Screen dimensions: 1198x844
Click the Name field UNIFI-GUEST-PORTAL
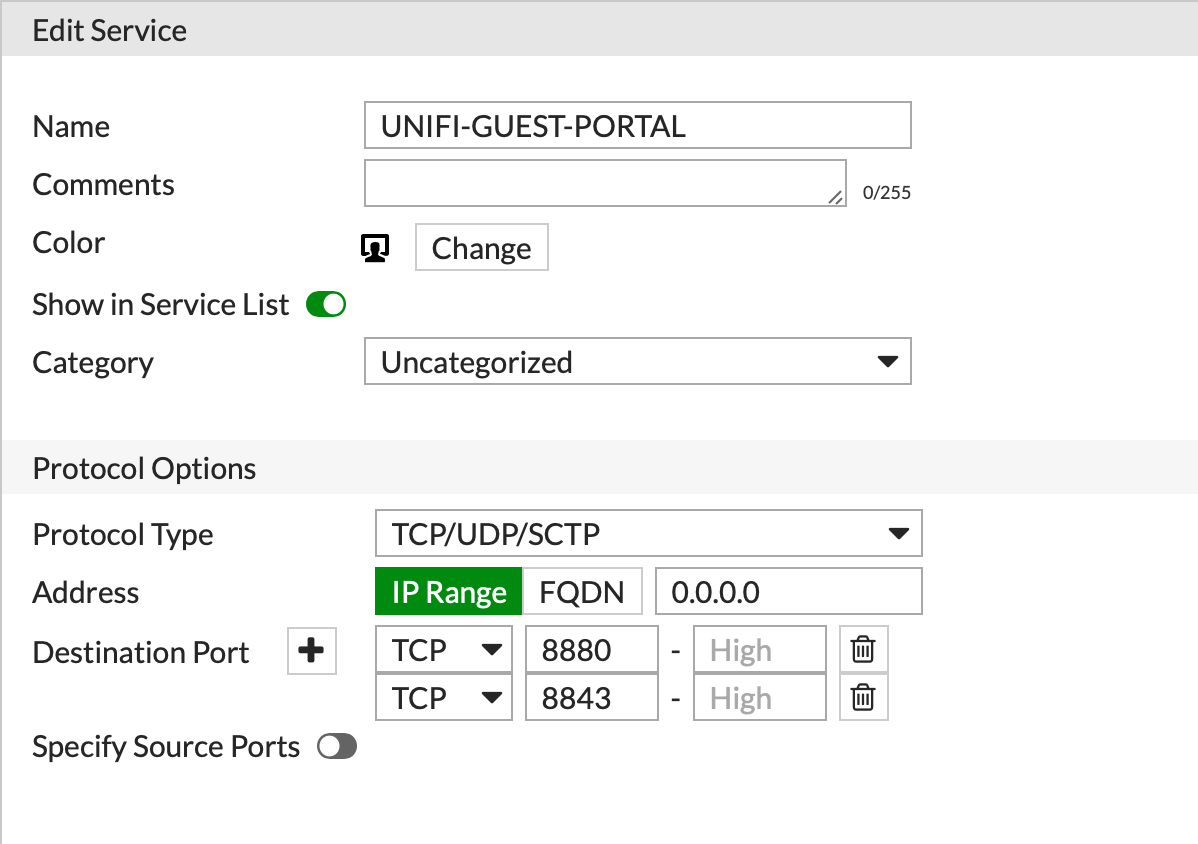(638, 125)
